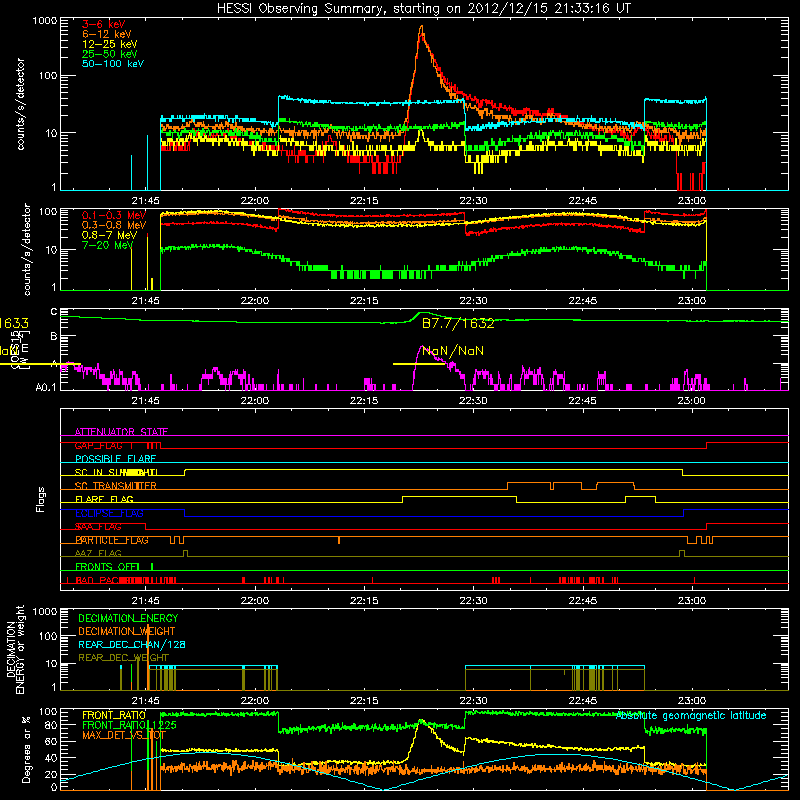Select the 50-100 keV legend label
Screen dimensions: 800x800
coord(113,64)
